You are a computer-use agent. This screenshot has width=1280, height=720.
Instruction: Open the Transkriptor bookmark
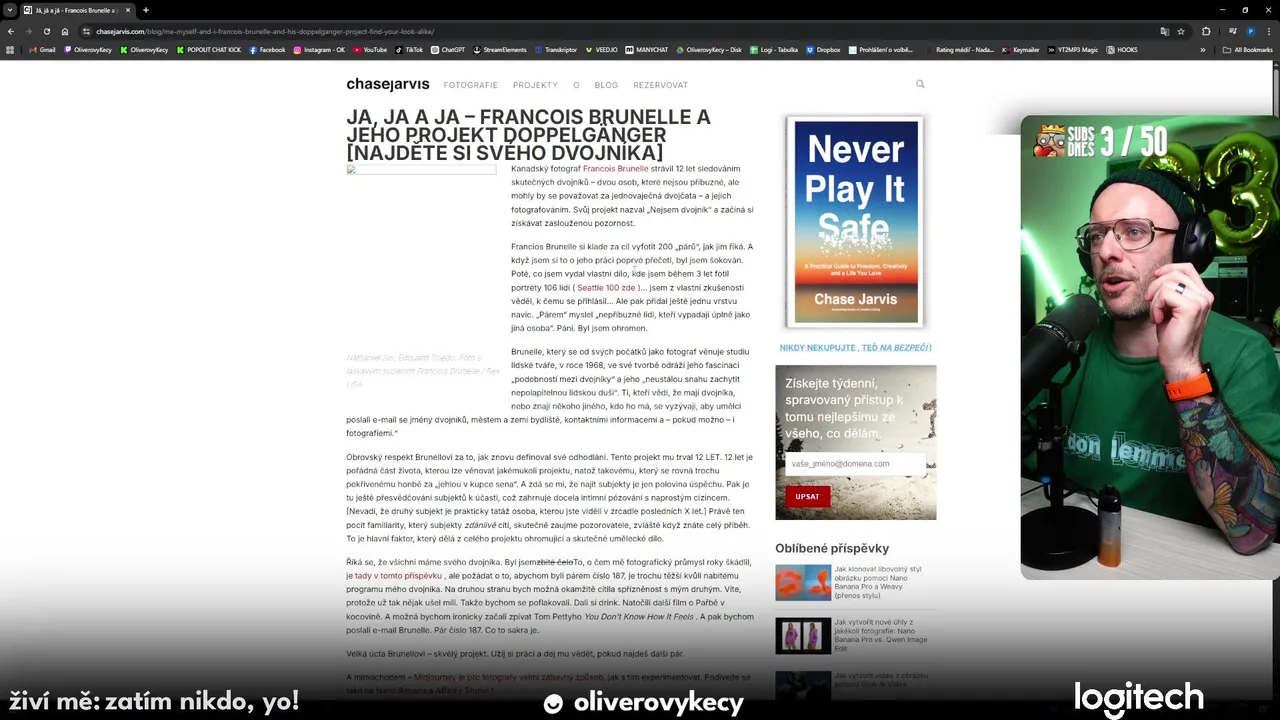point(556,49)
